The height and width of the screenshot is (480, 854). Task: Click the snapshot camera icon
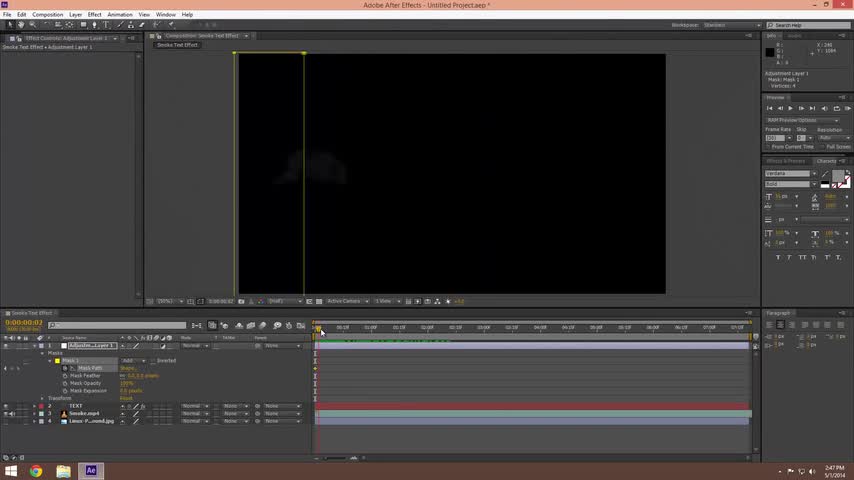coord(241,301)
